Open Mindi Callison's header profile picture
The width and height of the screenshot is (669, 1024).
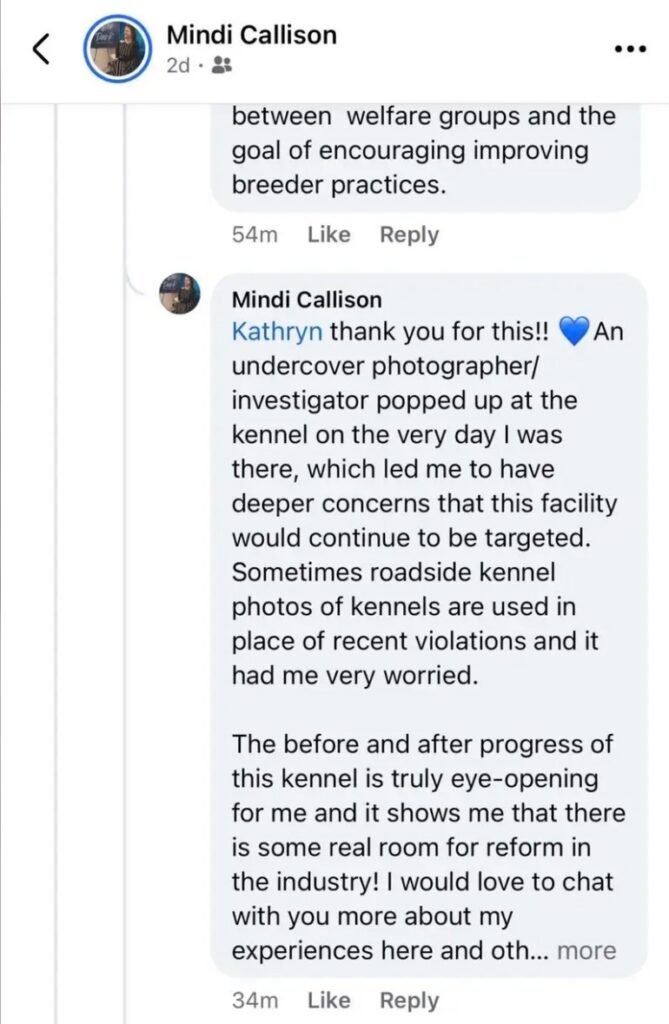[x=115, y=49]
